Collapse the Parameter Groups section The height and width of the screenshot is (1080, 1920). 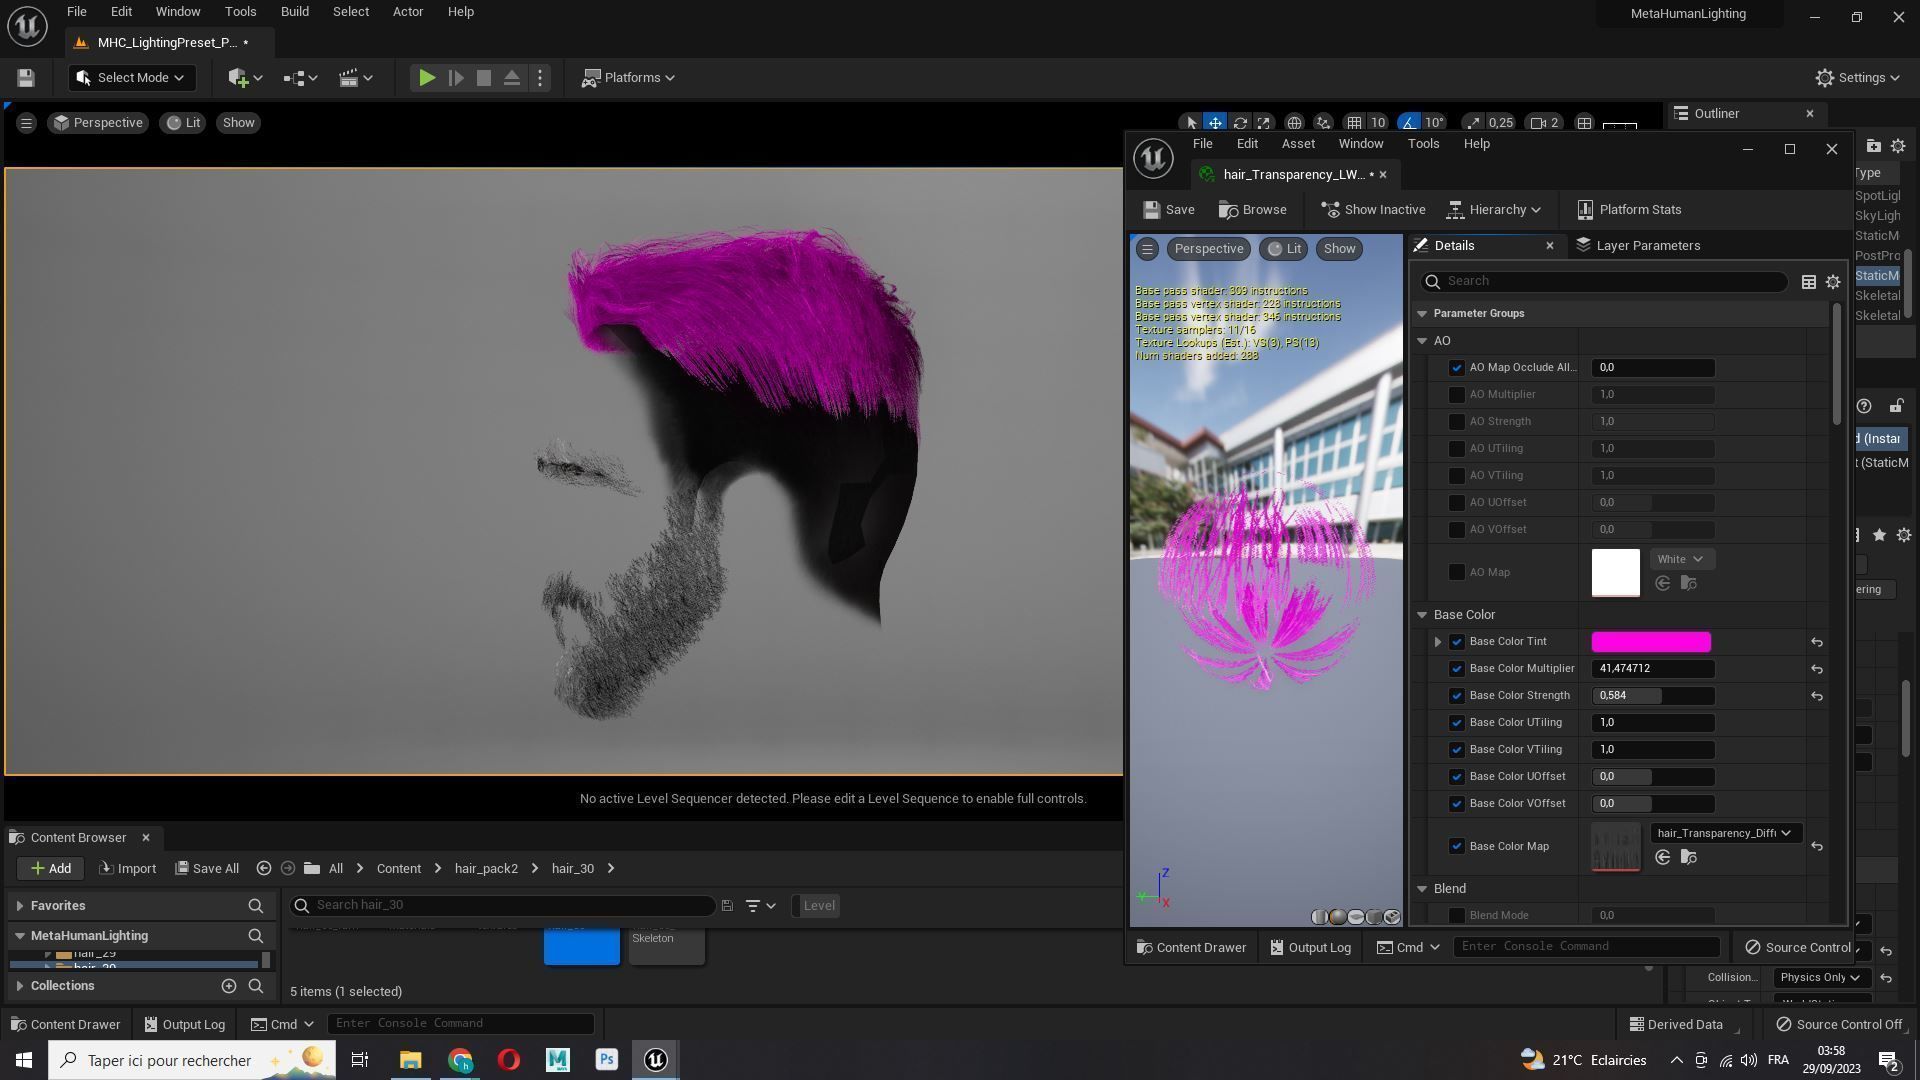[x=1422, y=314]
